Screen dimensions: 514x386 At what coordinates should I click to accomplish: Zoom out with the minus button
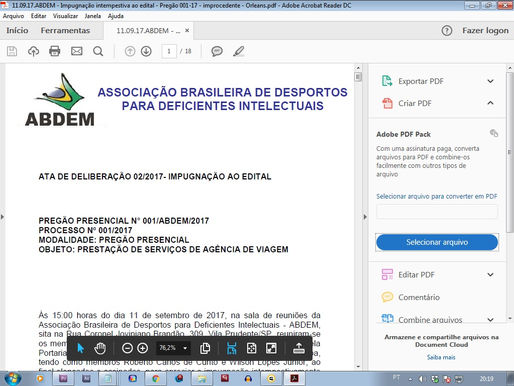pos(127,348)
